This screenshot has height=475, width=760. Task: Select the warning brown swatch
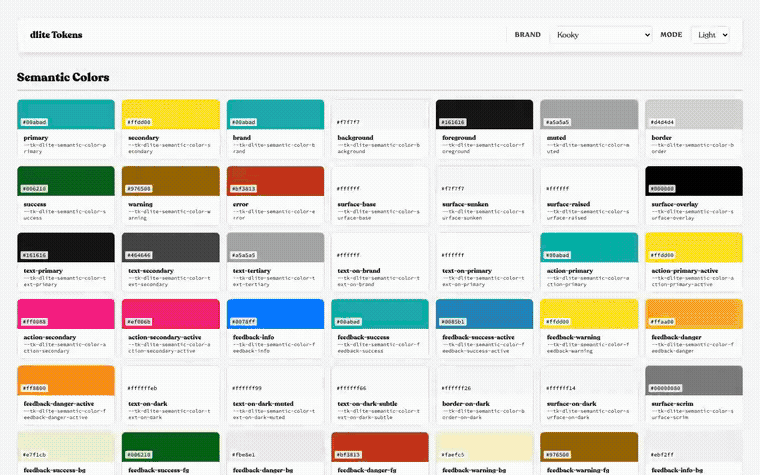[x=171, y=181]
